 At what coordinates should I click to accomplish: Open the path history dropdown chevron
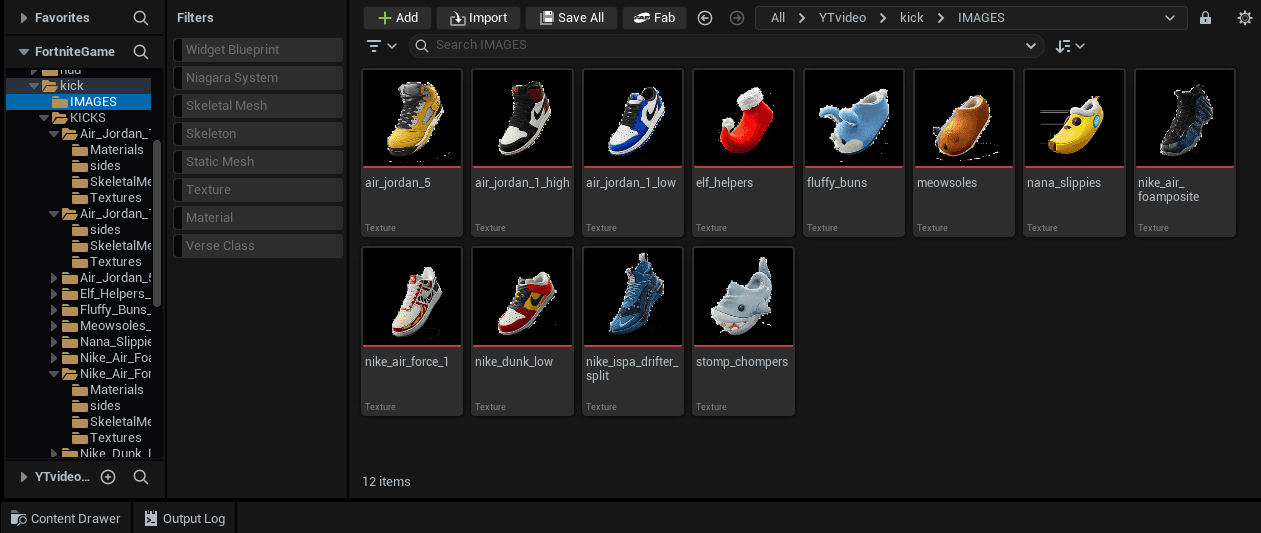(1170, 18)
